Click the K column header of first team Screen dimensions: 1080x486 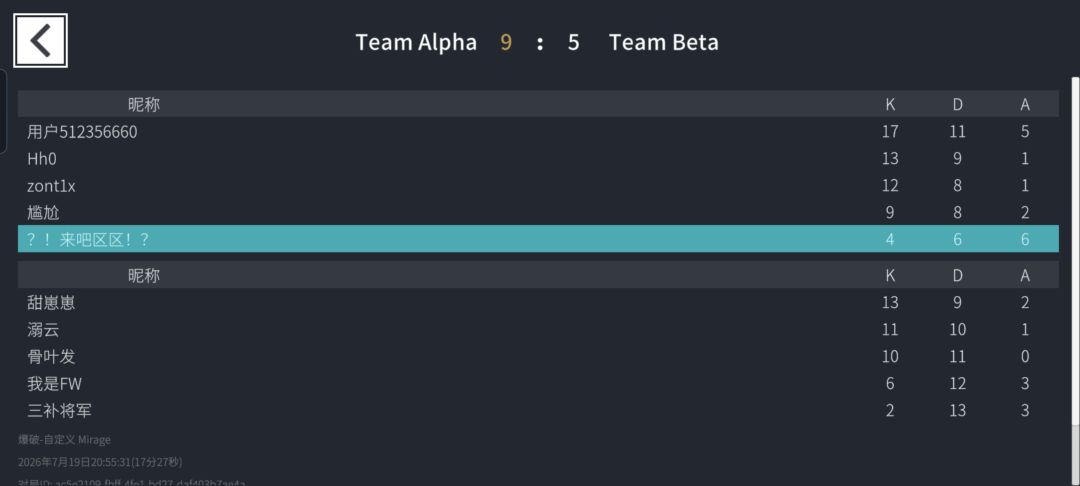tap(890, 105)
